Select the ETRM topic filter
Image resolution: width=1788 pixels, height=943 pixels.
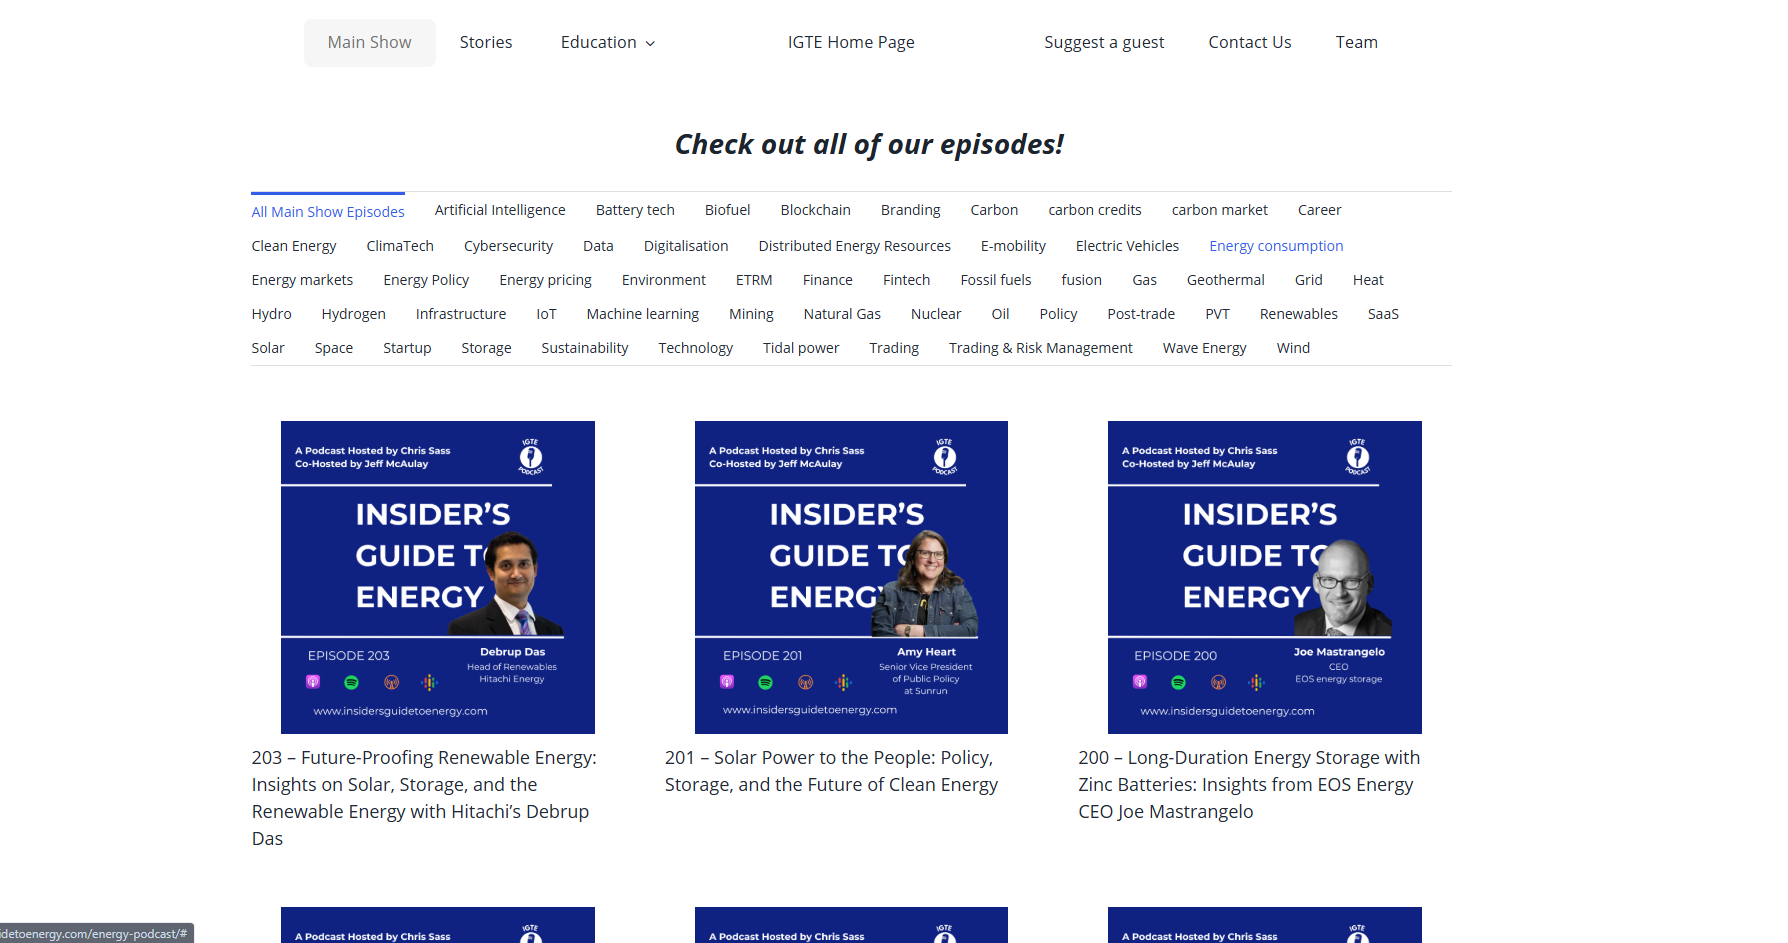[754, 280]
